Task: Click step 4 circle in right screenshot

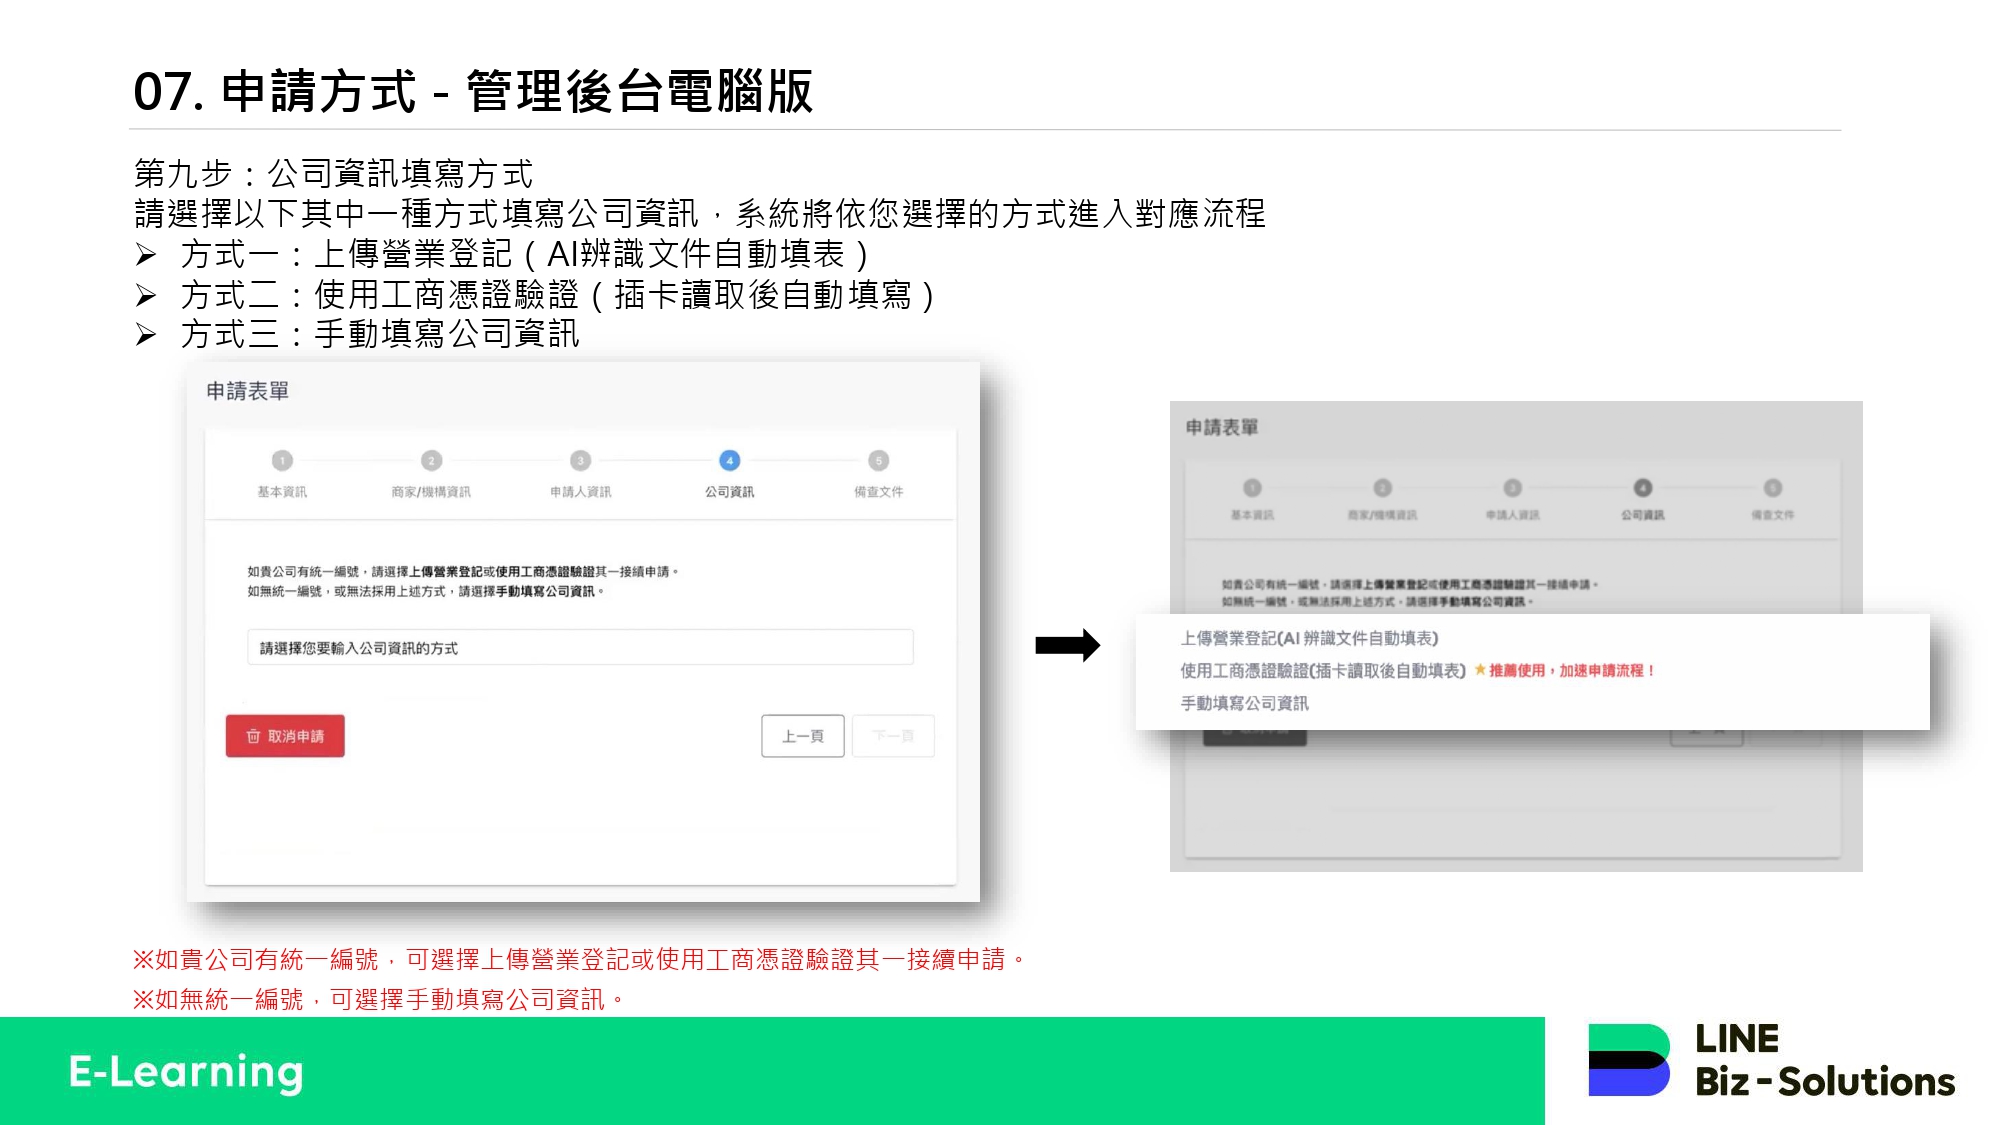Action: 1642,488
